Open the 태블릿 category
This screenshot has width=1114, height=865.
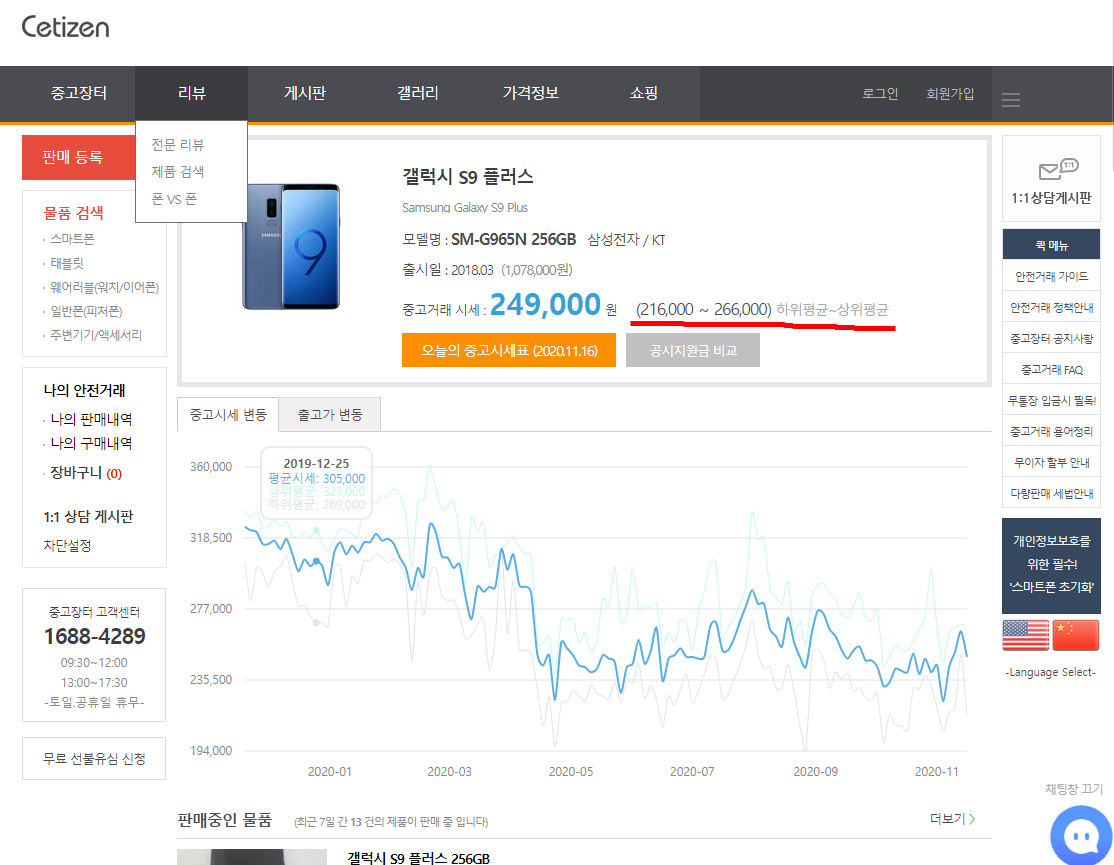click(x=67, y=263)
